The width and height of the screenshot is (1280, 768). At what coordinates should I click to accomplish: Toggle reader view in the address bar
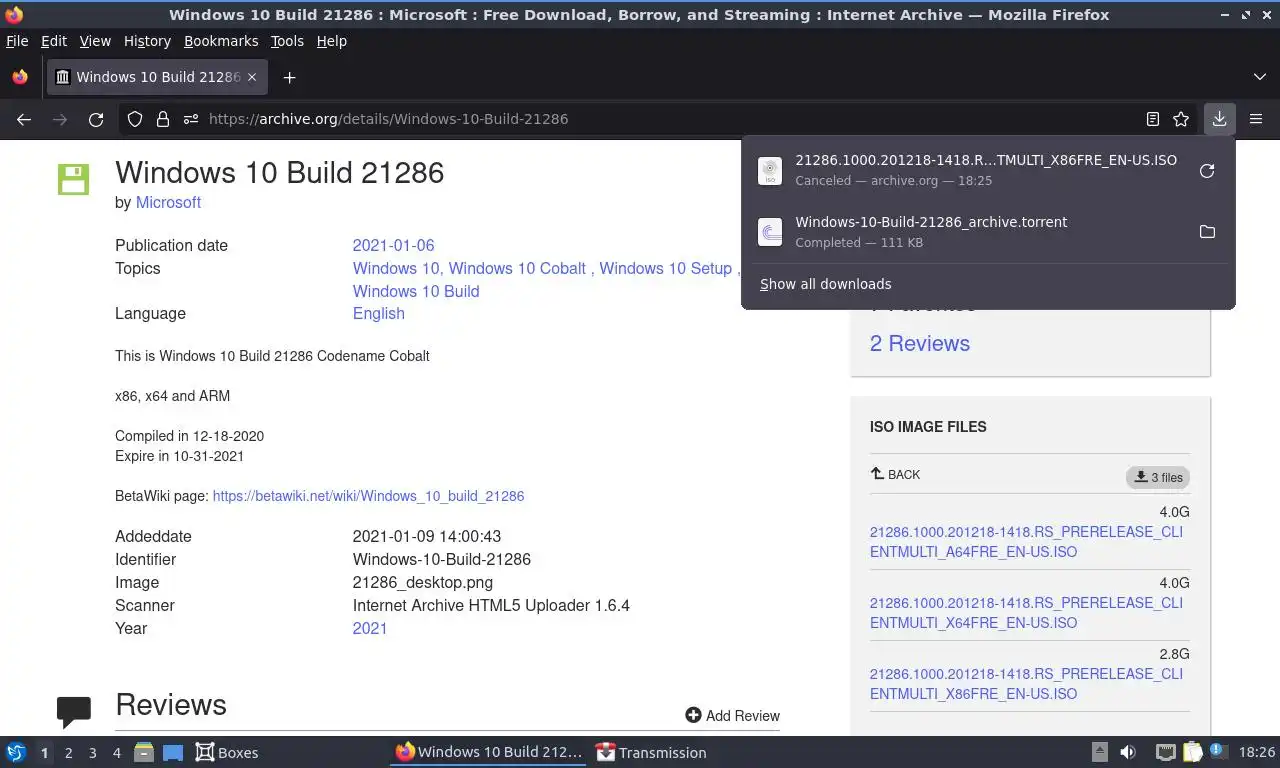pos(1153,119)
